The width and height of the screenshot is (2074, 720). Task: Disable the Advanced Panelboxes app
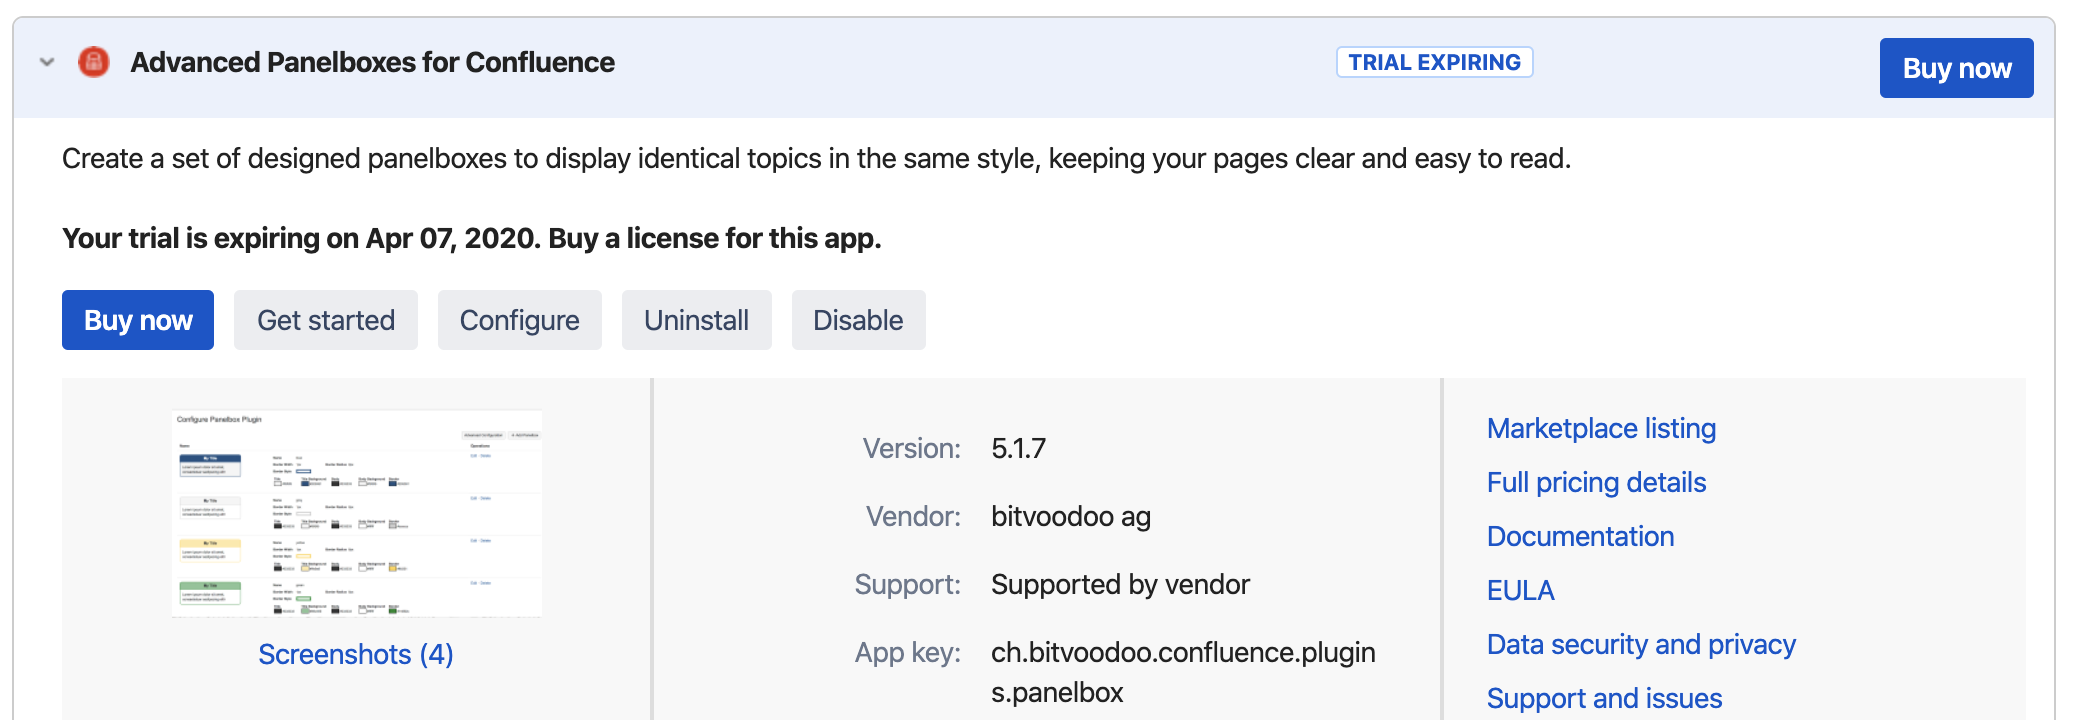click(858, 320)
